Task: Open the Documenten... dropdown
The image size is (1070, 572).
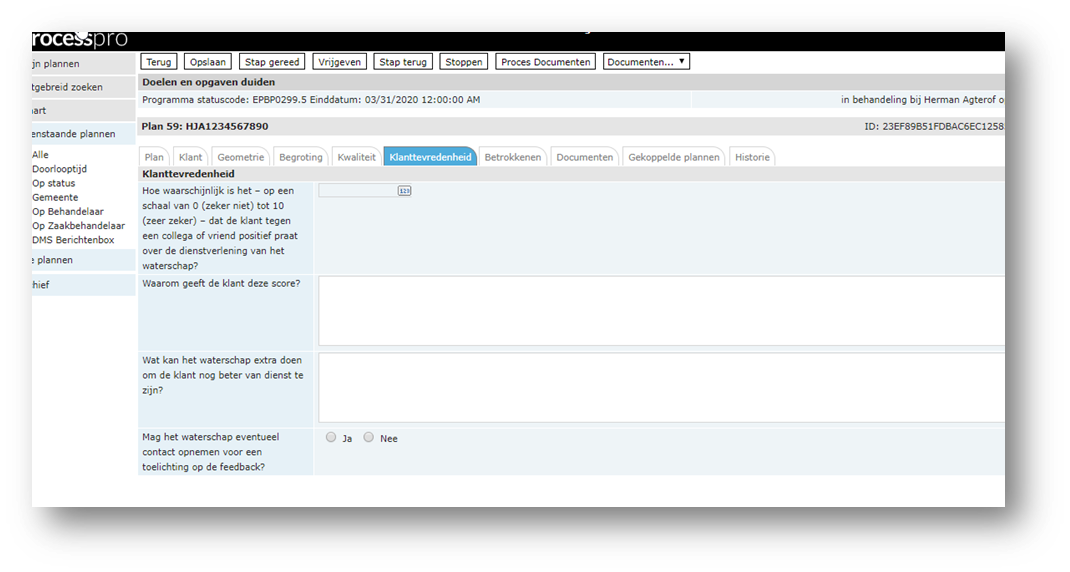Action: (x=646, y=62)
